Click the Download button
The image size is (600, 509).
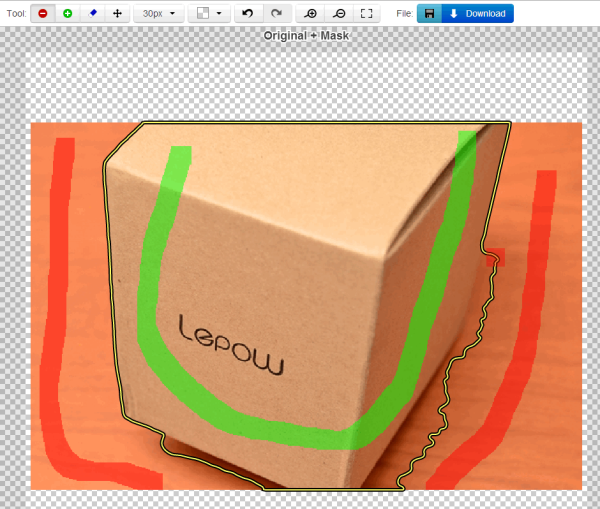point(478,14)
